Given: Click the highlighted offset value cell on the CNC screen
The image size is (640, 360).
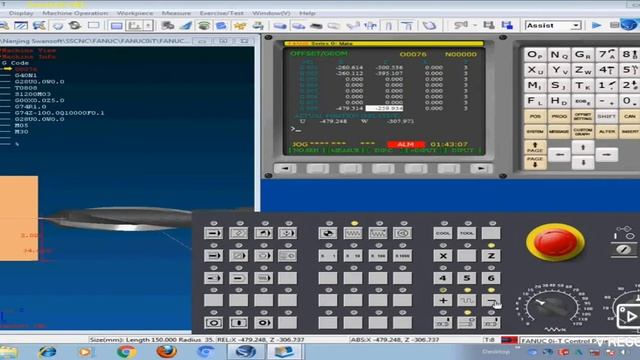Looking at the screenshot, I should (384, 108).
